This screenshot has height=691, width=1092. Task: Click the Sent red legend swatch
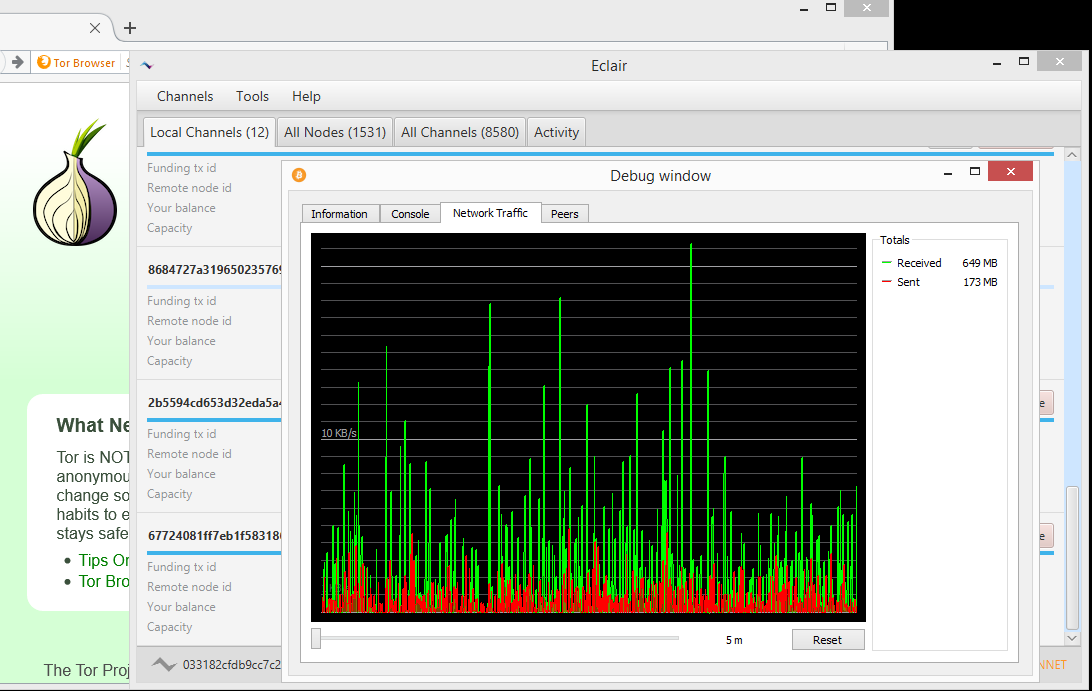(x=887, y=281)
